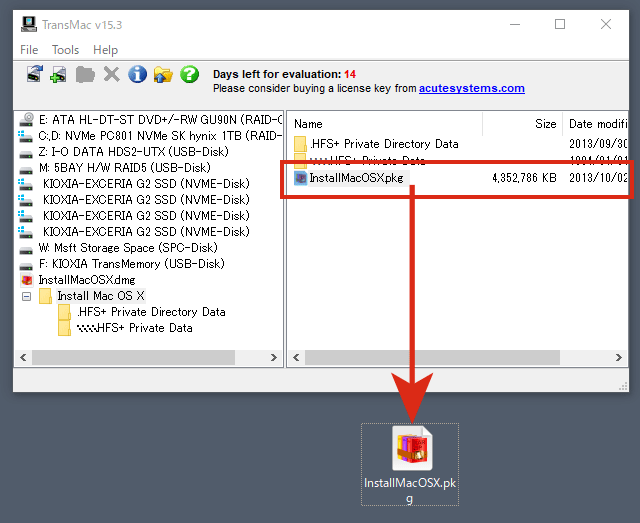Click file list scrollbar left arrow
Viewport: 640px width, 523px height.
[296, 358]
